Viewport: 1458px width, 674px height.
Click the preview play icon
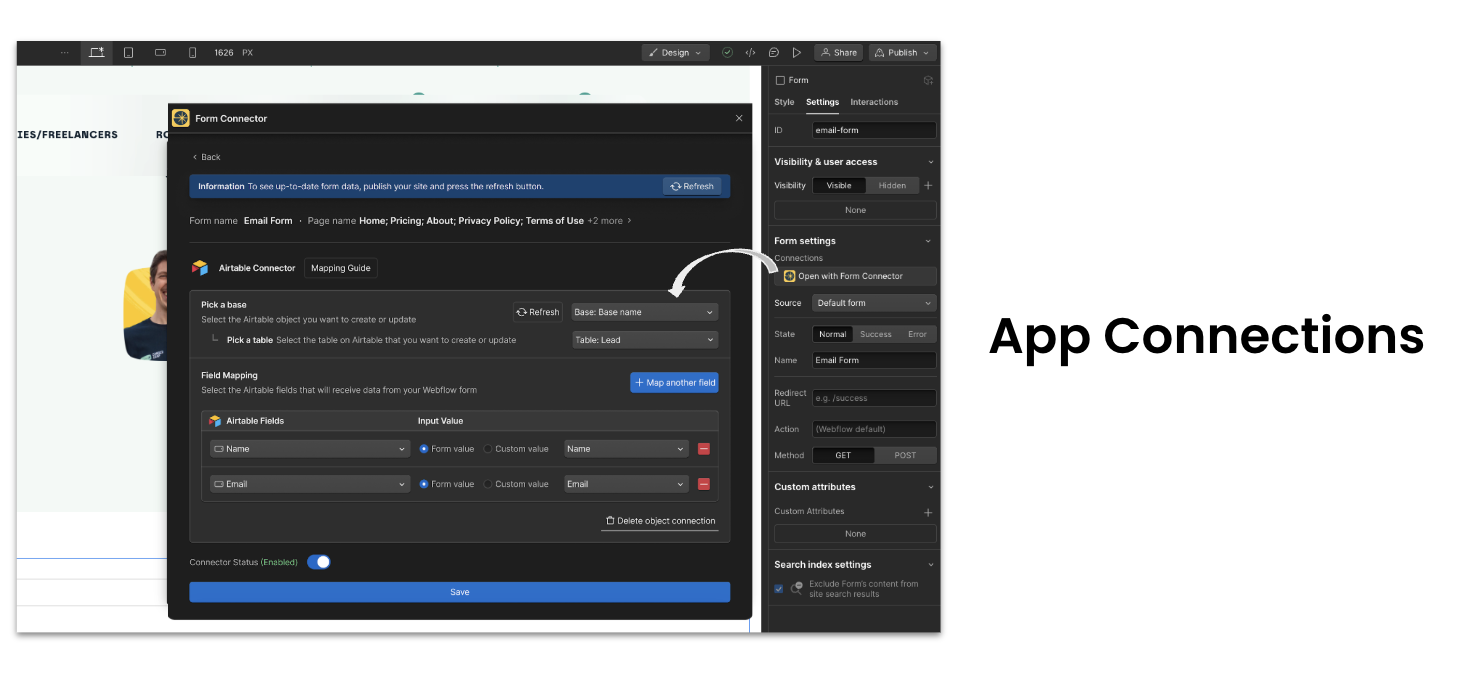pos(797,52)
